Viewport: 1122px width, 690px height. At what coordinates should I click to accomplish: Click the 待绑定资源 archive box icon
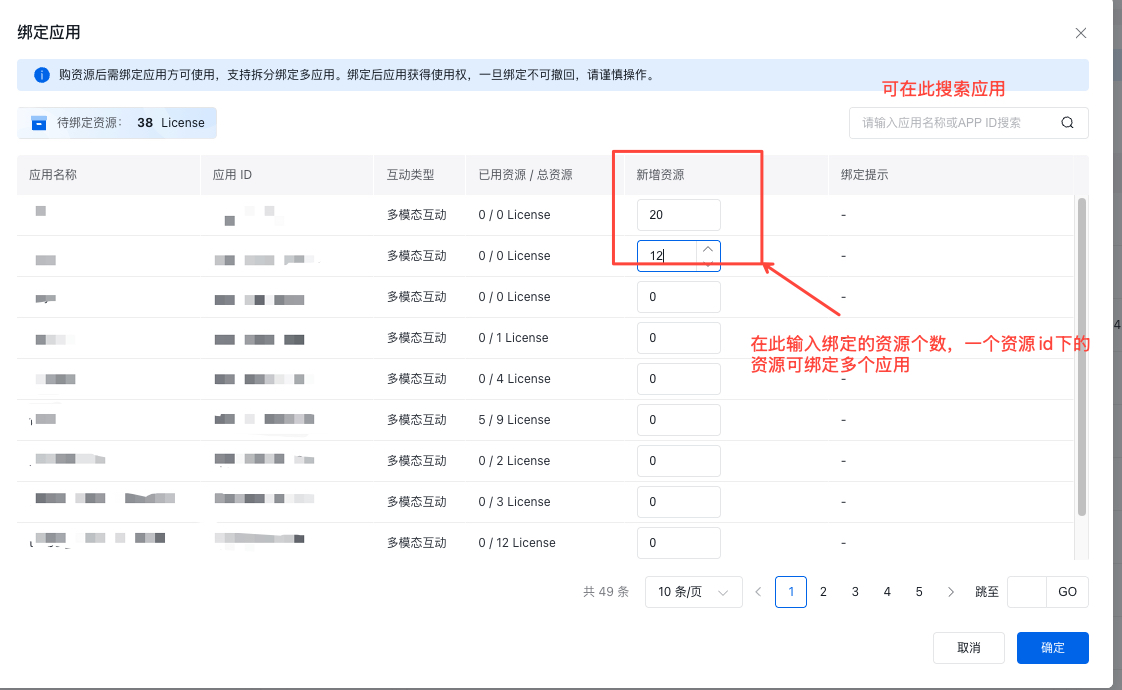(39, 123)
